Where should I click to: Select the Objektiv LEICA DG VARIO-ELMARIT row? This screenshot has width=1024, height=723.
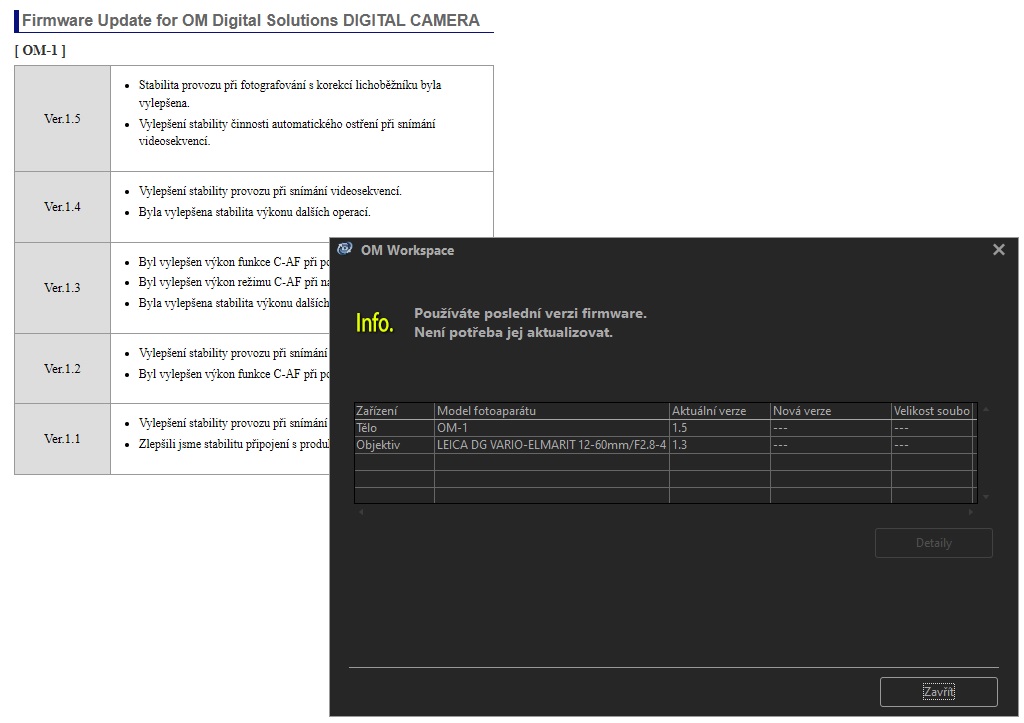[551, 445]
